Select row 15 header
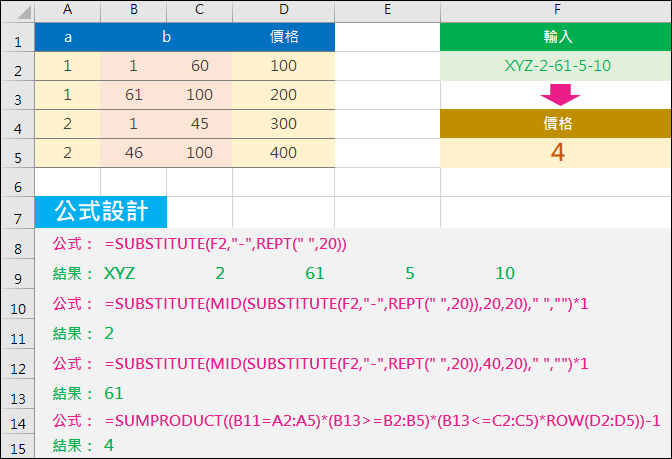Image resolution: width=672 pixels, height=459 pixels. click(18, 446)
